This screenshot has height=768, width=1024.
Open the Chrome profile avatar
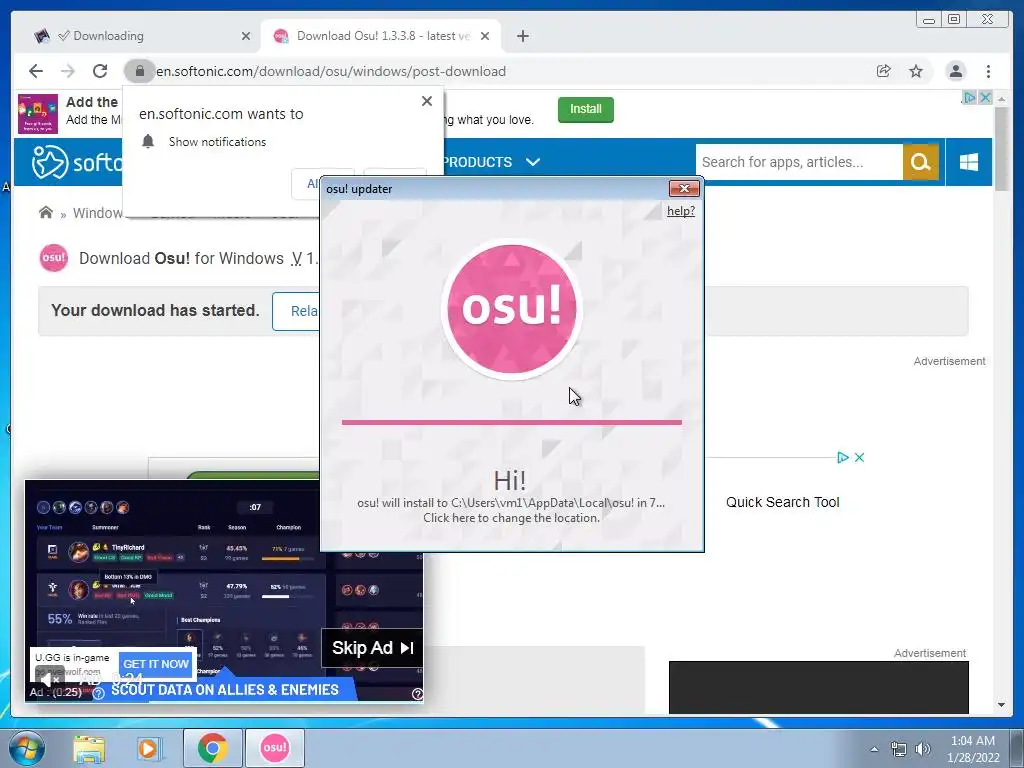955,71
